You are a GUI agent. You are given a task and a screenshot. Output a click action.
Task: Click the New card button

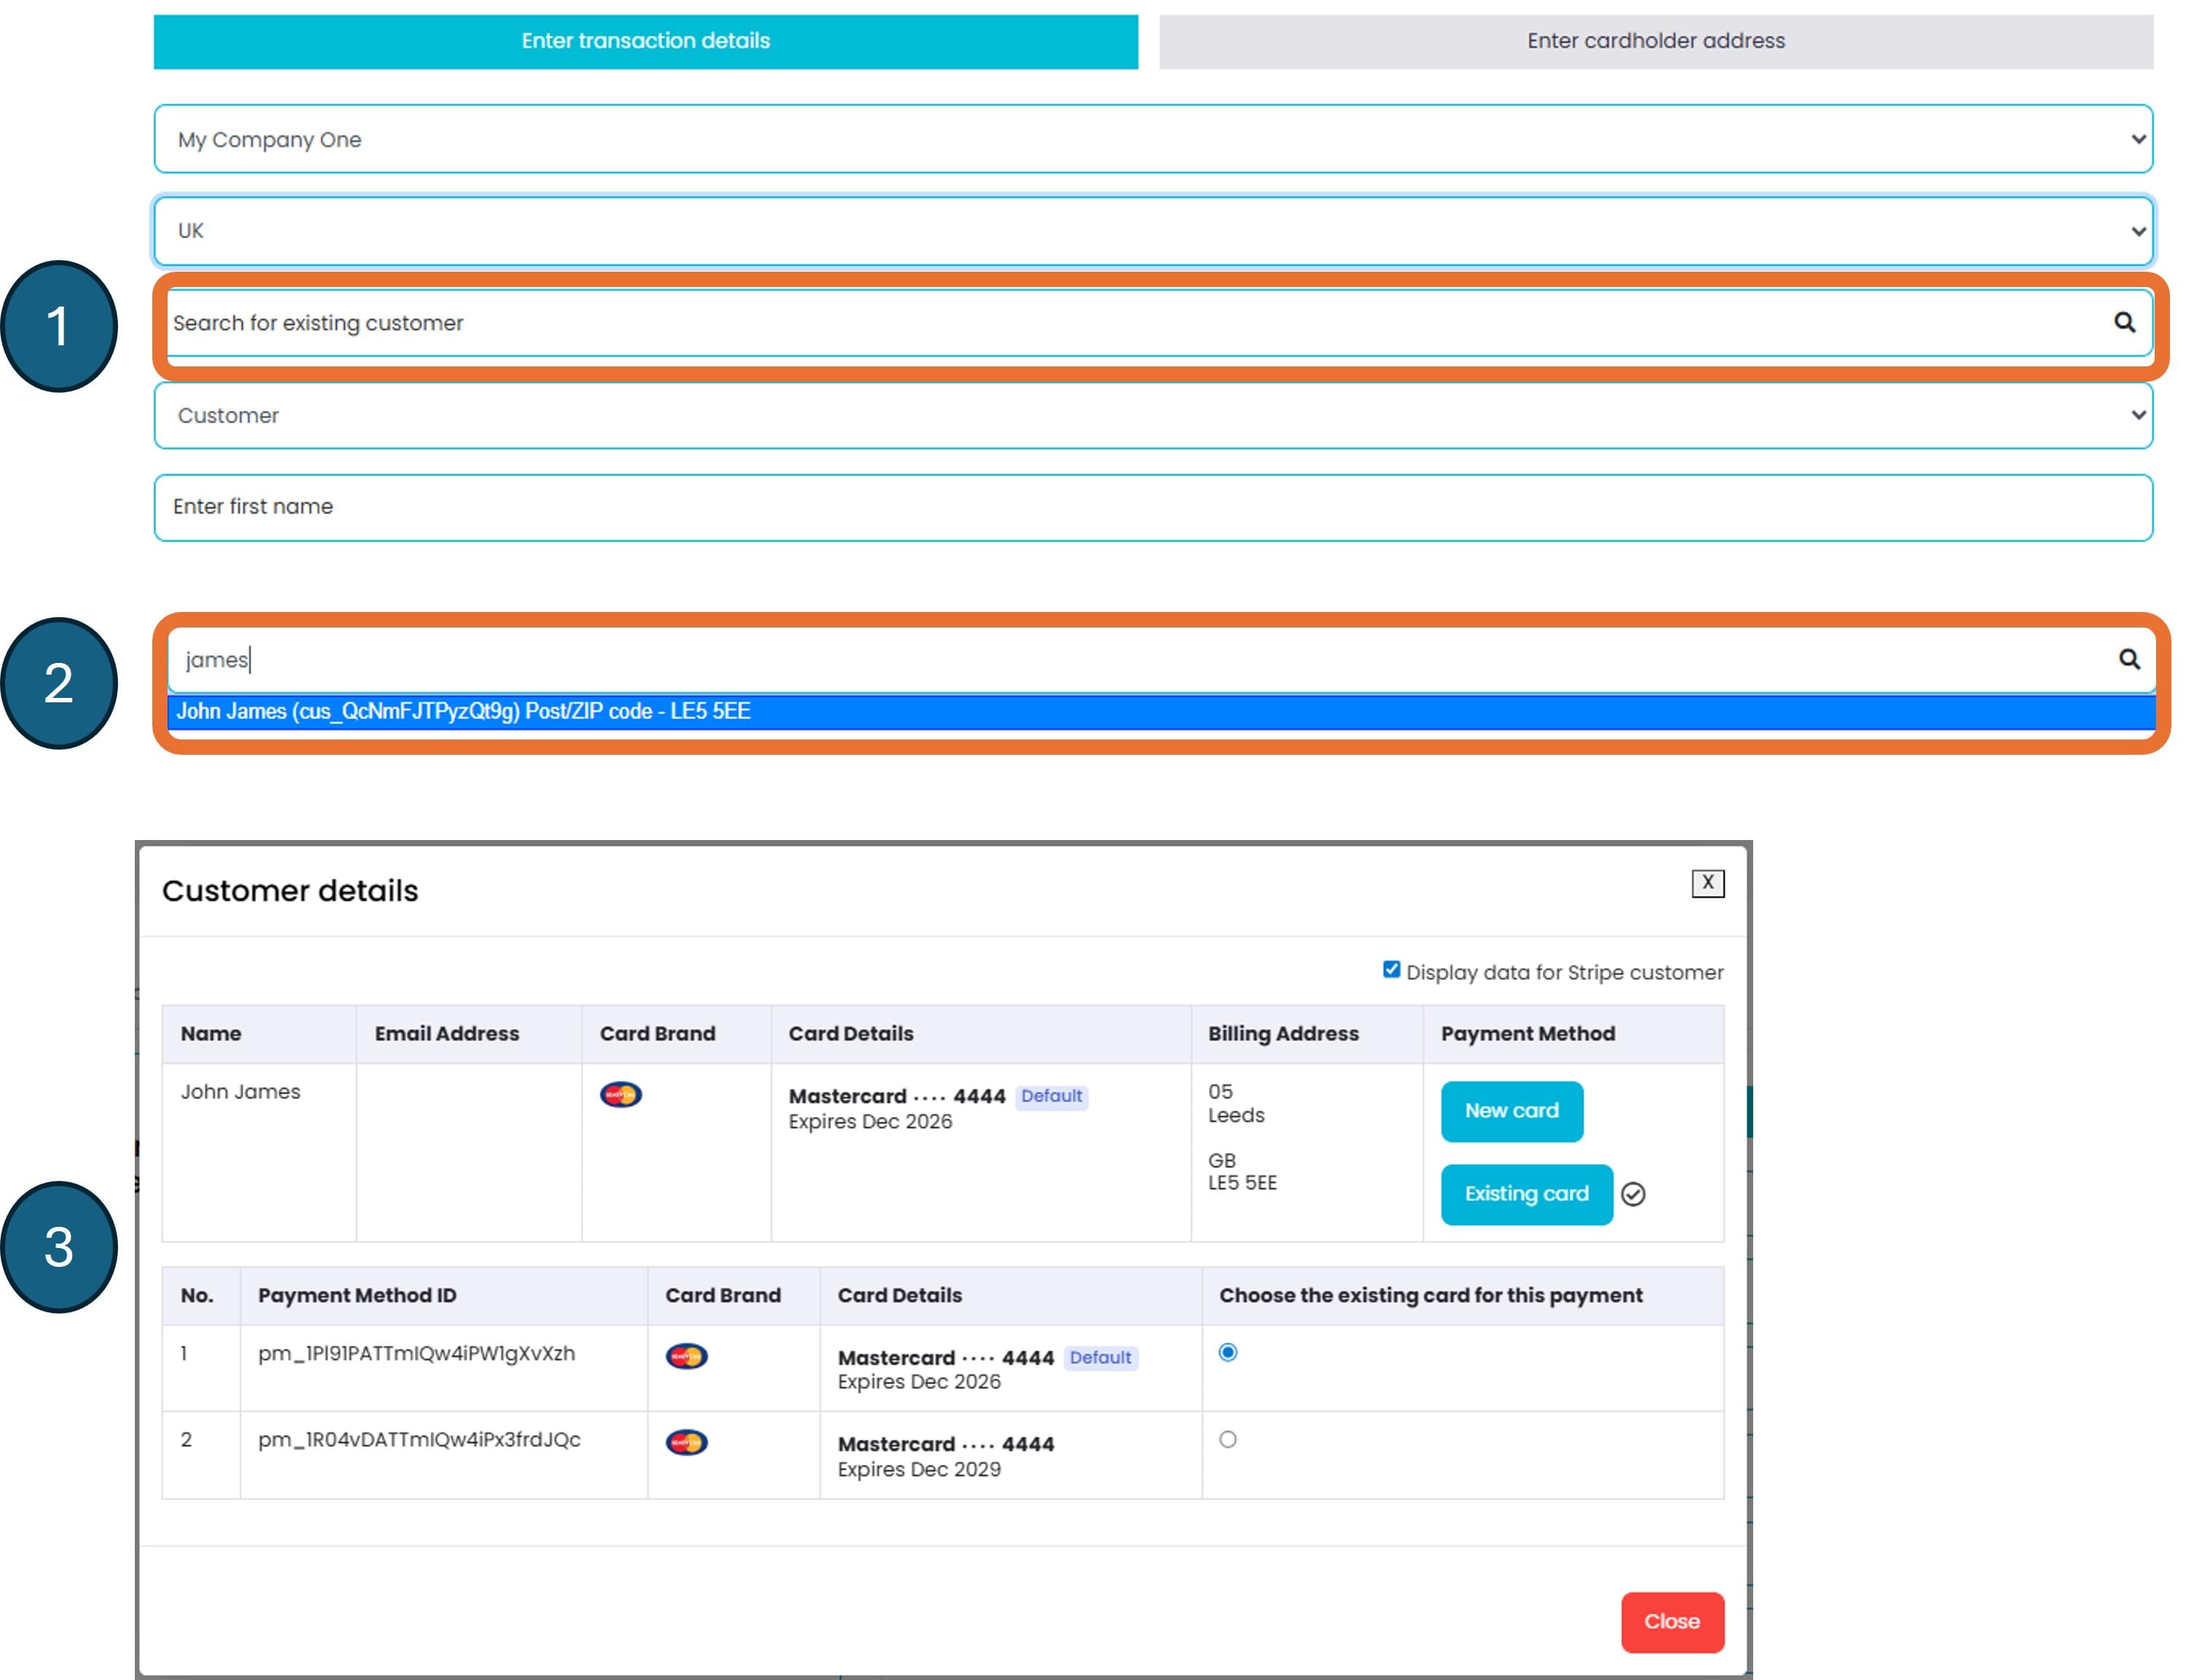[1512, 1110]
